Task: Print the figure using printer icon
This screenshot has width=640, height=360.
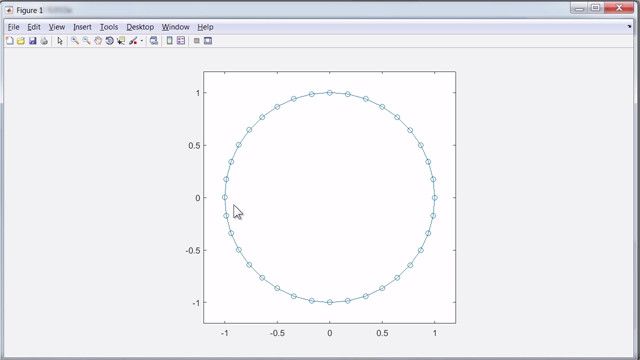Action: pyautogui.click(x=44, y=41)
